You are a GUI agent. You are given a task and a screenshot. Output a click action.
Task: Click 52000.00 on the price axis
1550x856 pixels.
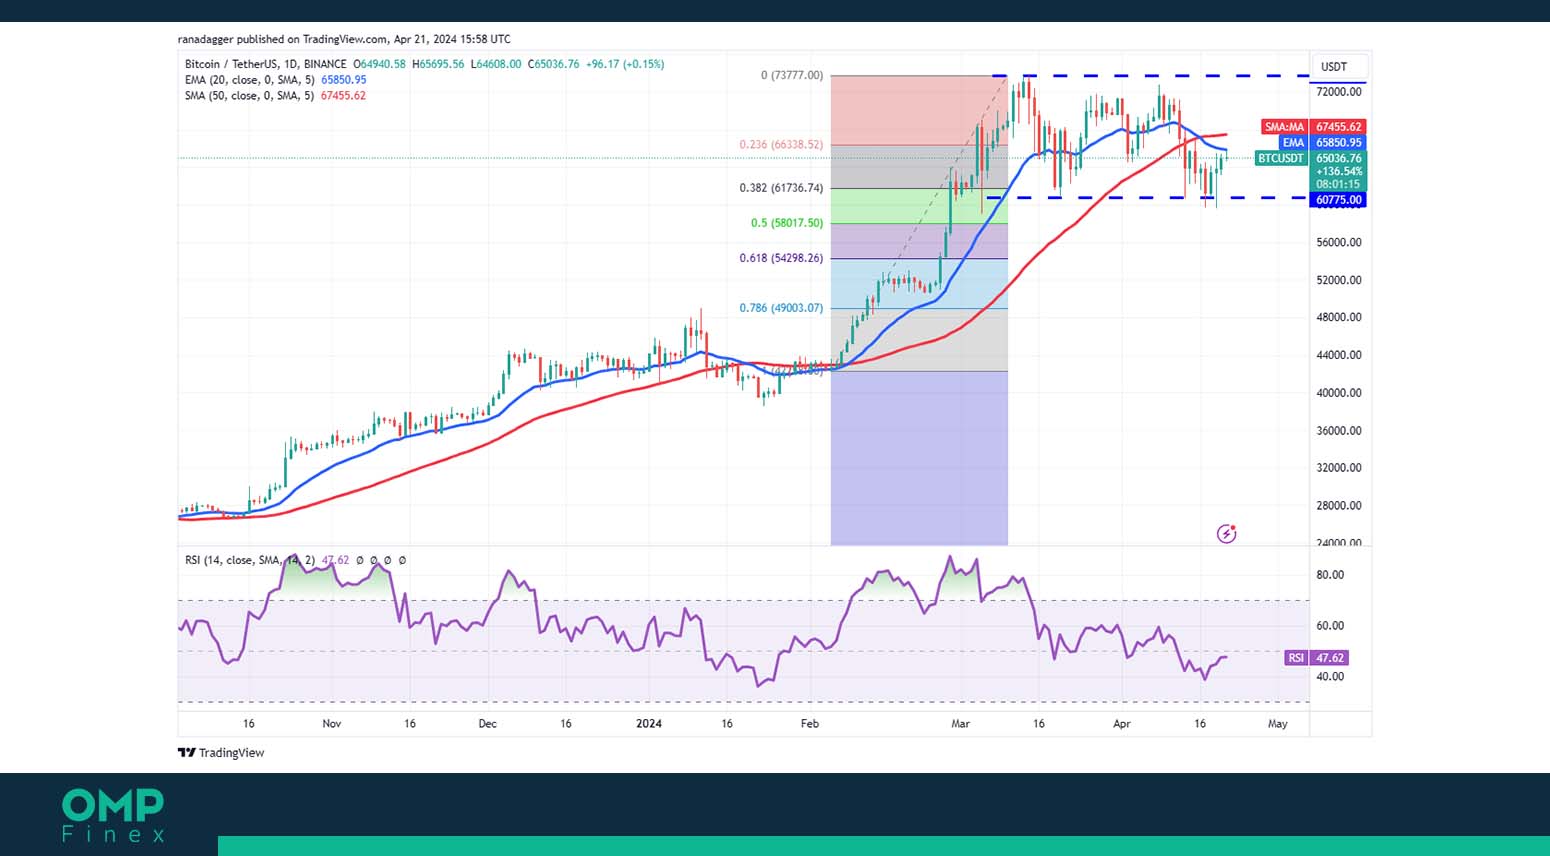click(1338, 280)
